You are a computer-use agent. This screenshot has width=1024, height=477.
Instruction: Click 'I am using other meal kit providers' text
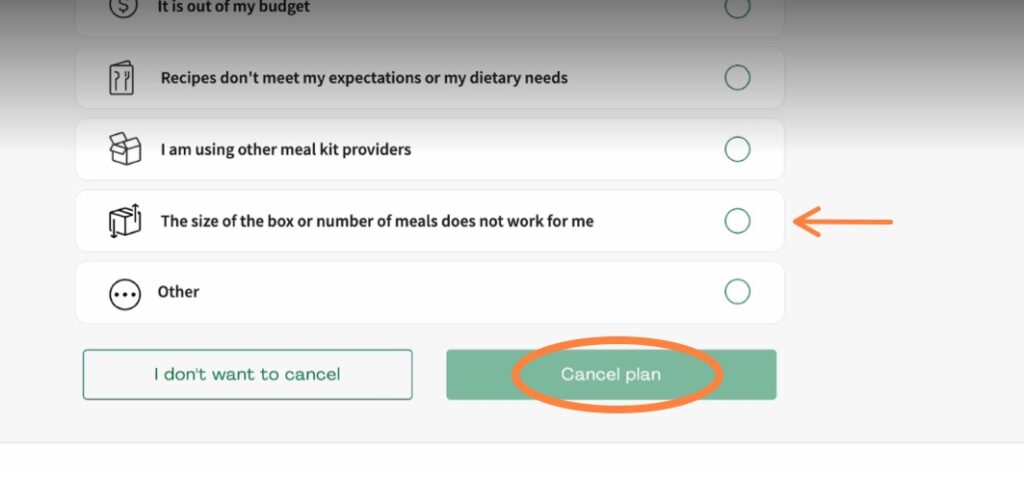[x=286, y=150]
